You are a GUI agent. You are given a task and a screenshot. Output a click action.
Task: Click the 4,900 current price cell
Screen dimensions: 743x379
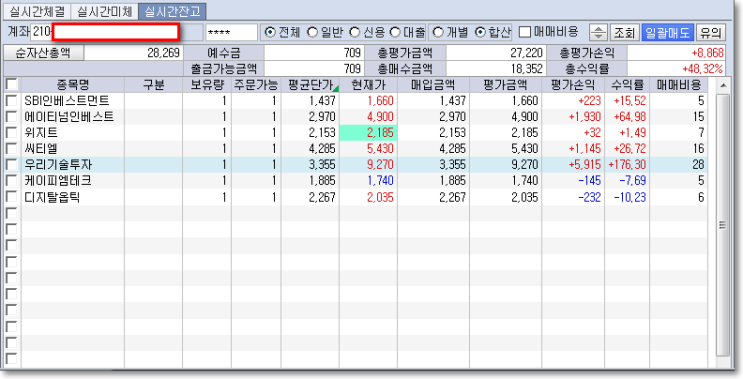pyautogui.click(x=368, y=117)
